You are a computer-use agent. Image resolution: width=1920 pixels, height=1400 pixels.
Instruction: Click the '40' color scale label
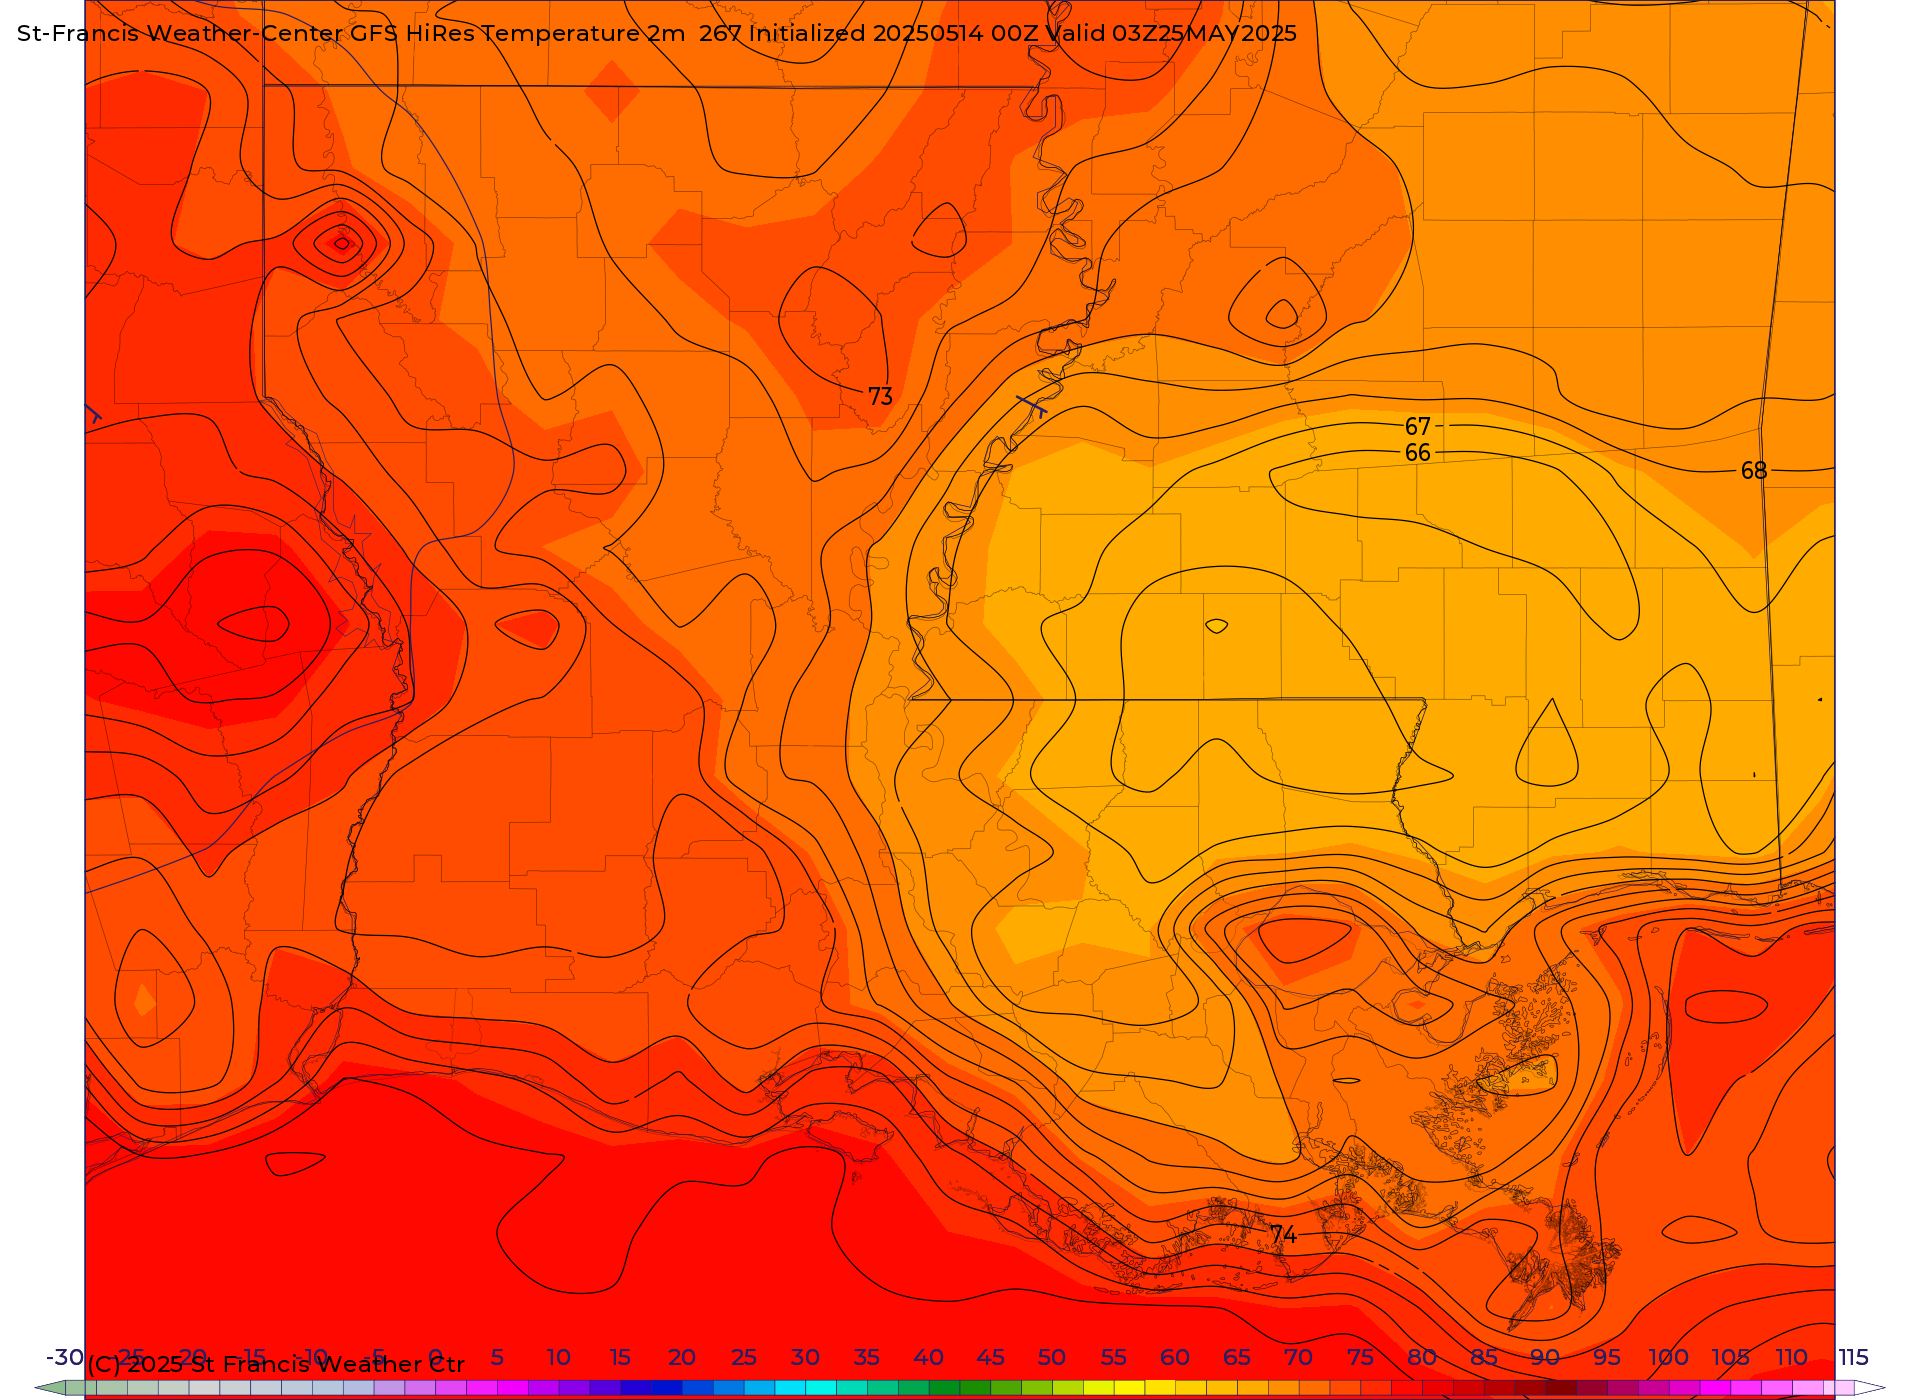click(928, 1357)
